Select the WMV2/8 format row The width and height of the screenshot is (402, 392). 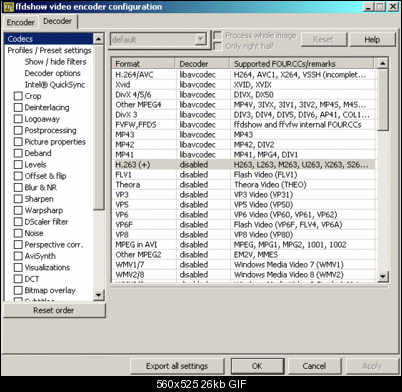pyautogui.click(x=244, y=275)
